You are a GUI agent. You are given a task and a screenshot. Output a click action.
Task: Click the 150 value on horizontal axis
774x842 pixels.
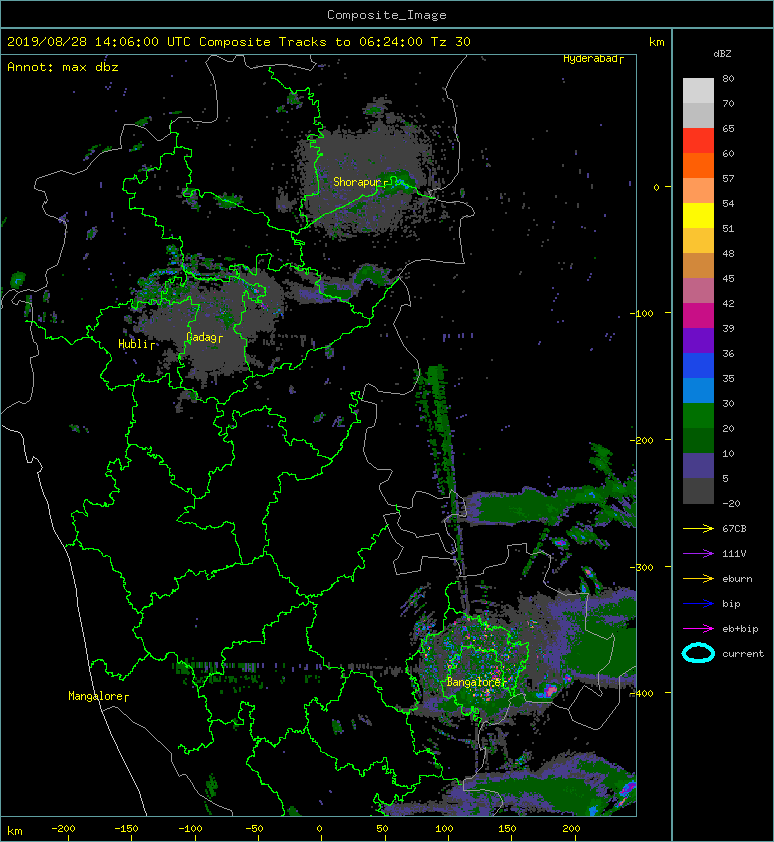507,829
